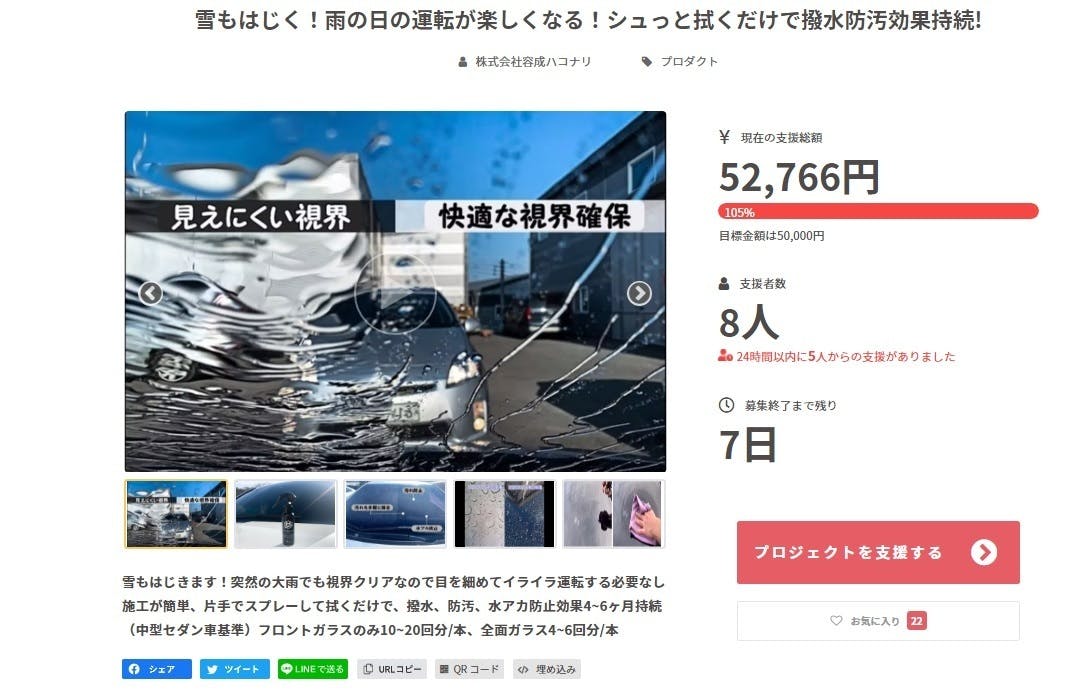Select the first thumbnail of windshield comparison

click(176, 514)
